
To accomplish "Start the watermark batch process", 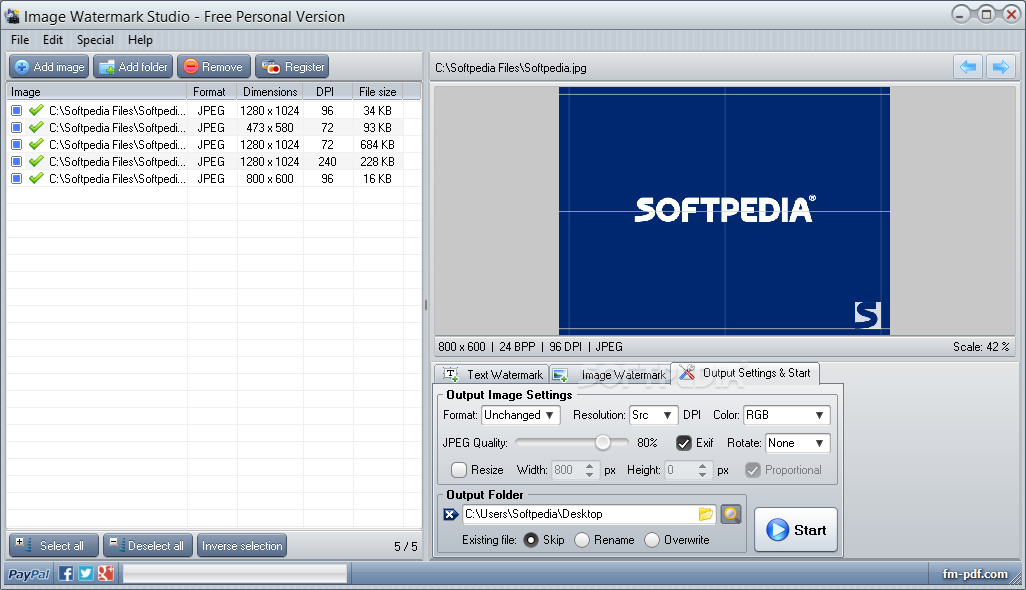I will tap(796, 530).
